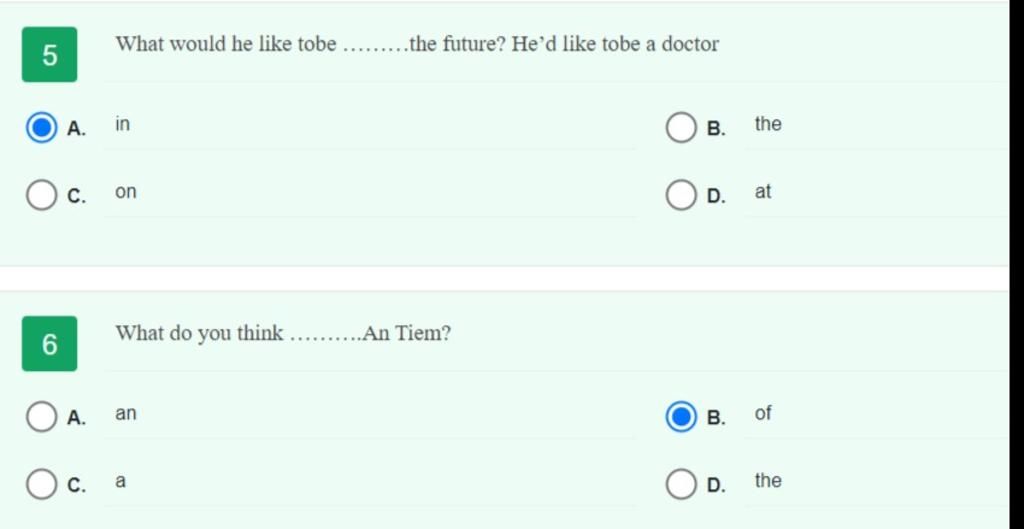Select radio button C 'on' in question 5
Viewport: 1024px width, 529px height.
point(41,195)
